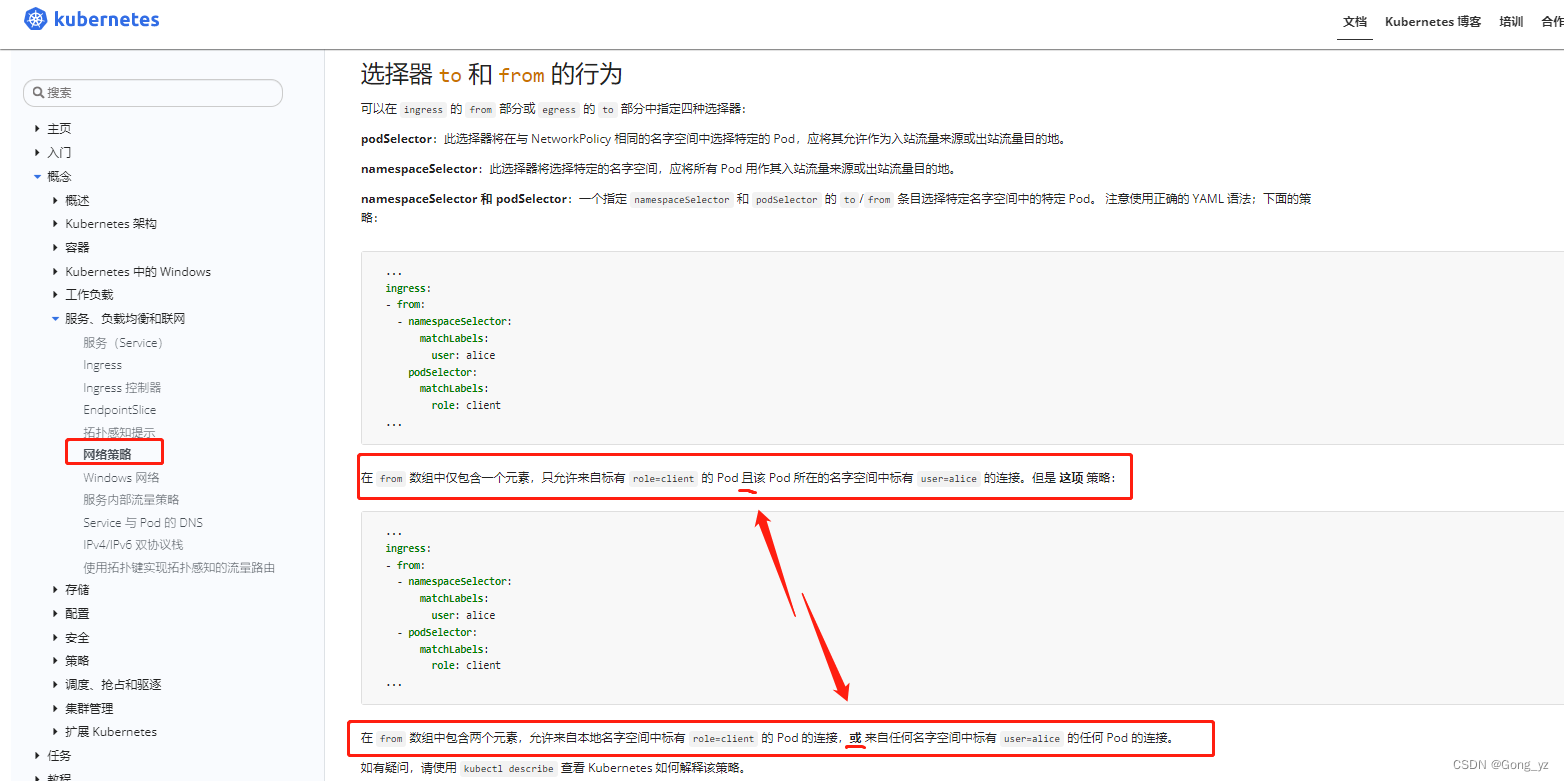Expand Kubernetes 中的 Windows arrow
Viewport: 1564px width, 781px height.
[56, 272]
